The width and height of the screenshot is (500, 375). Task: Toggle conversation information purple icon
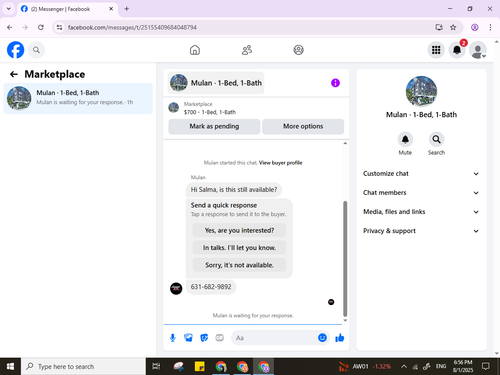(x=335, y=83)
